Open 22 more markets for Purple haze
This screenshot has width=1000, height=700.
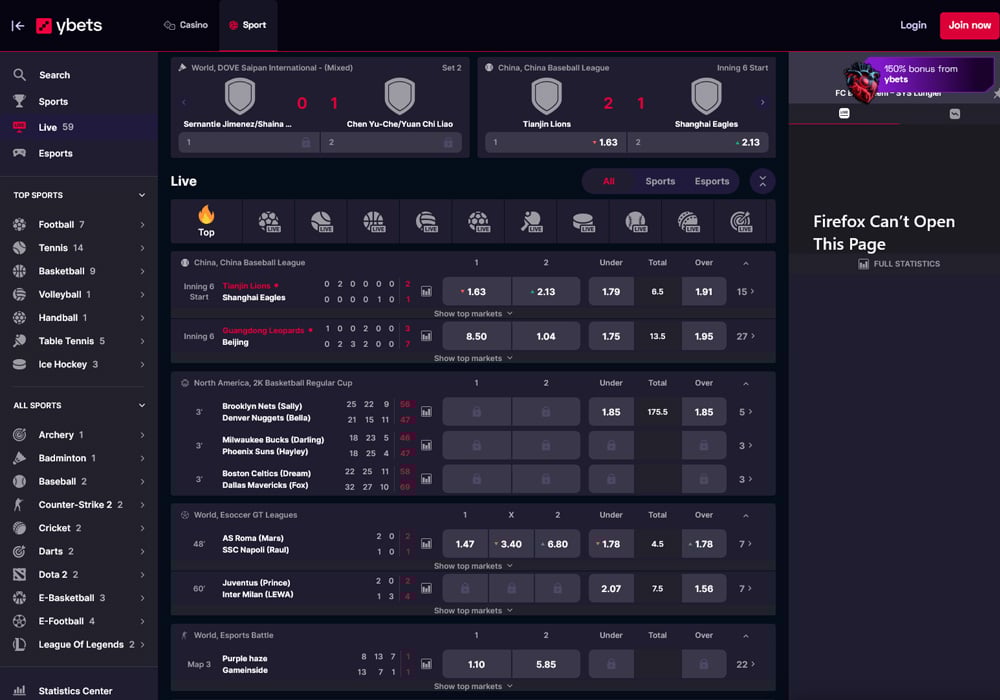click(x=745, y=664)
